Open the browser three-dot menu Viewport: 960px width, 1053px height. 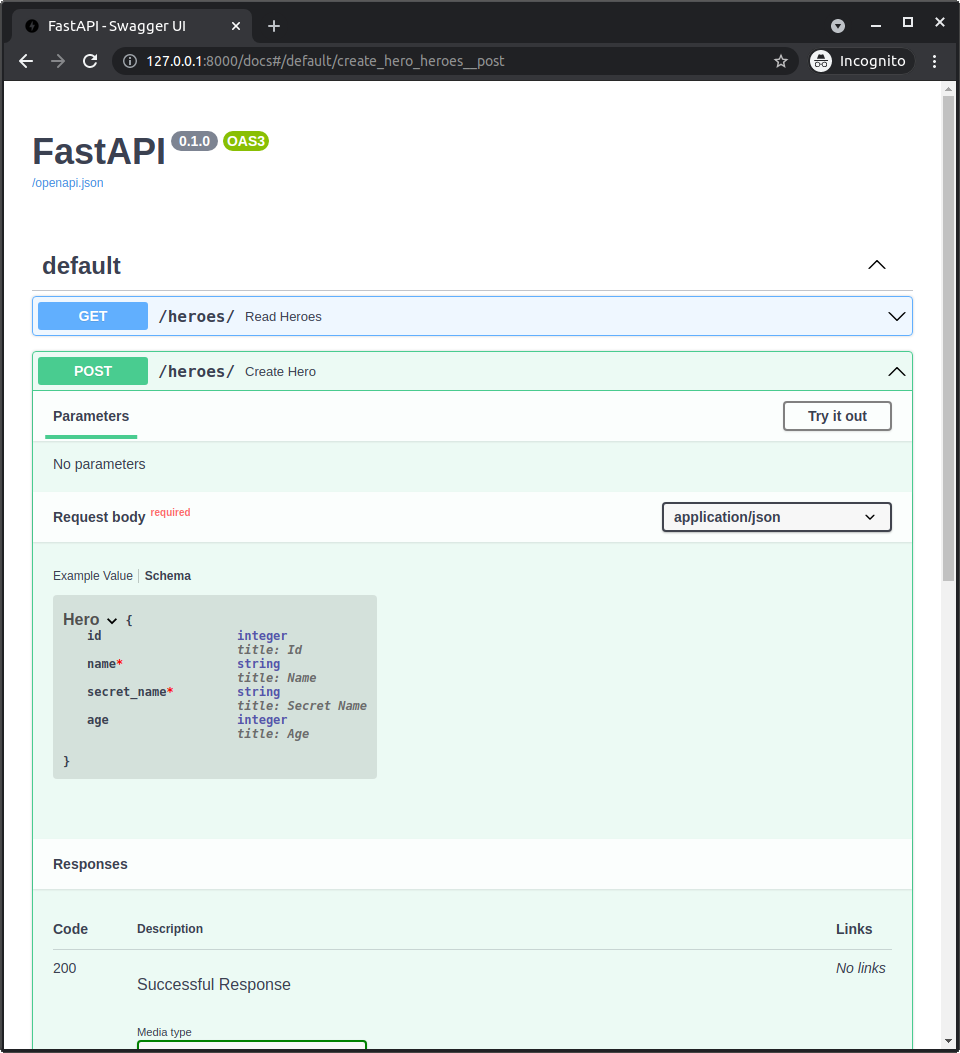(934, 61)
